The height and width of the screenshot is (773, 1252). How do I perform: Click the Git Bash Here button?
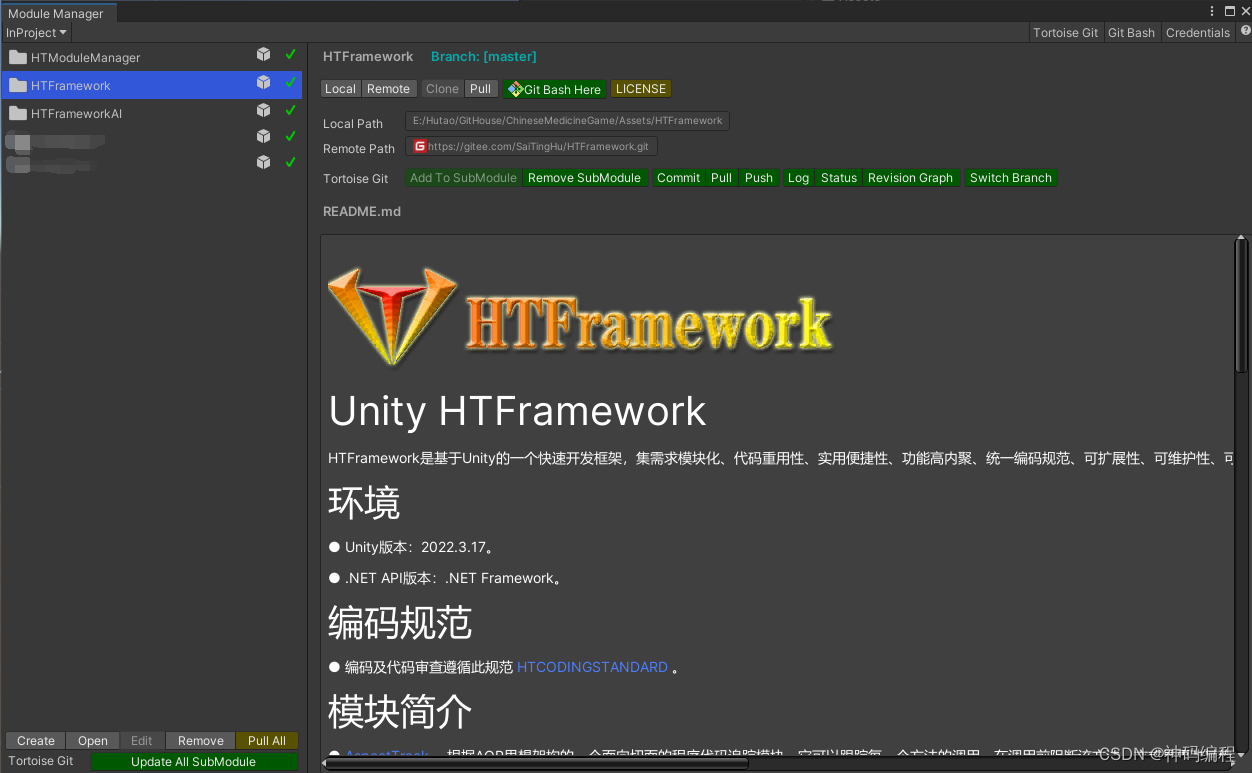[554, 89]
